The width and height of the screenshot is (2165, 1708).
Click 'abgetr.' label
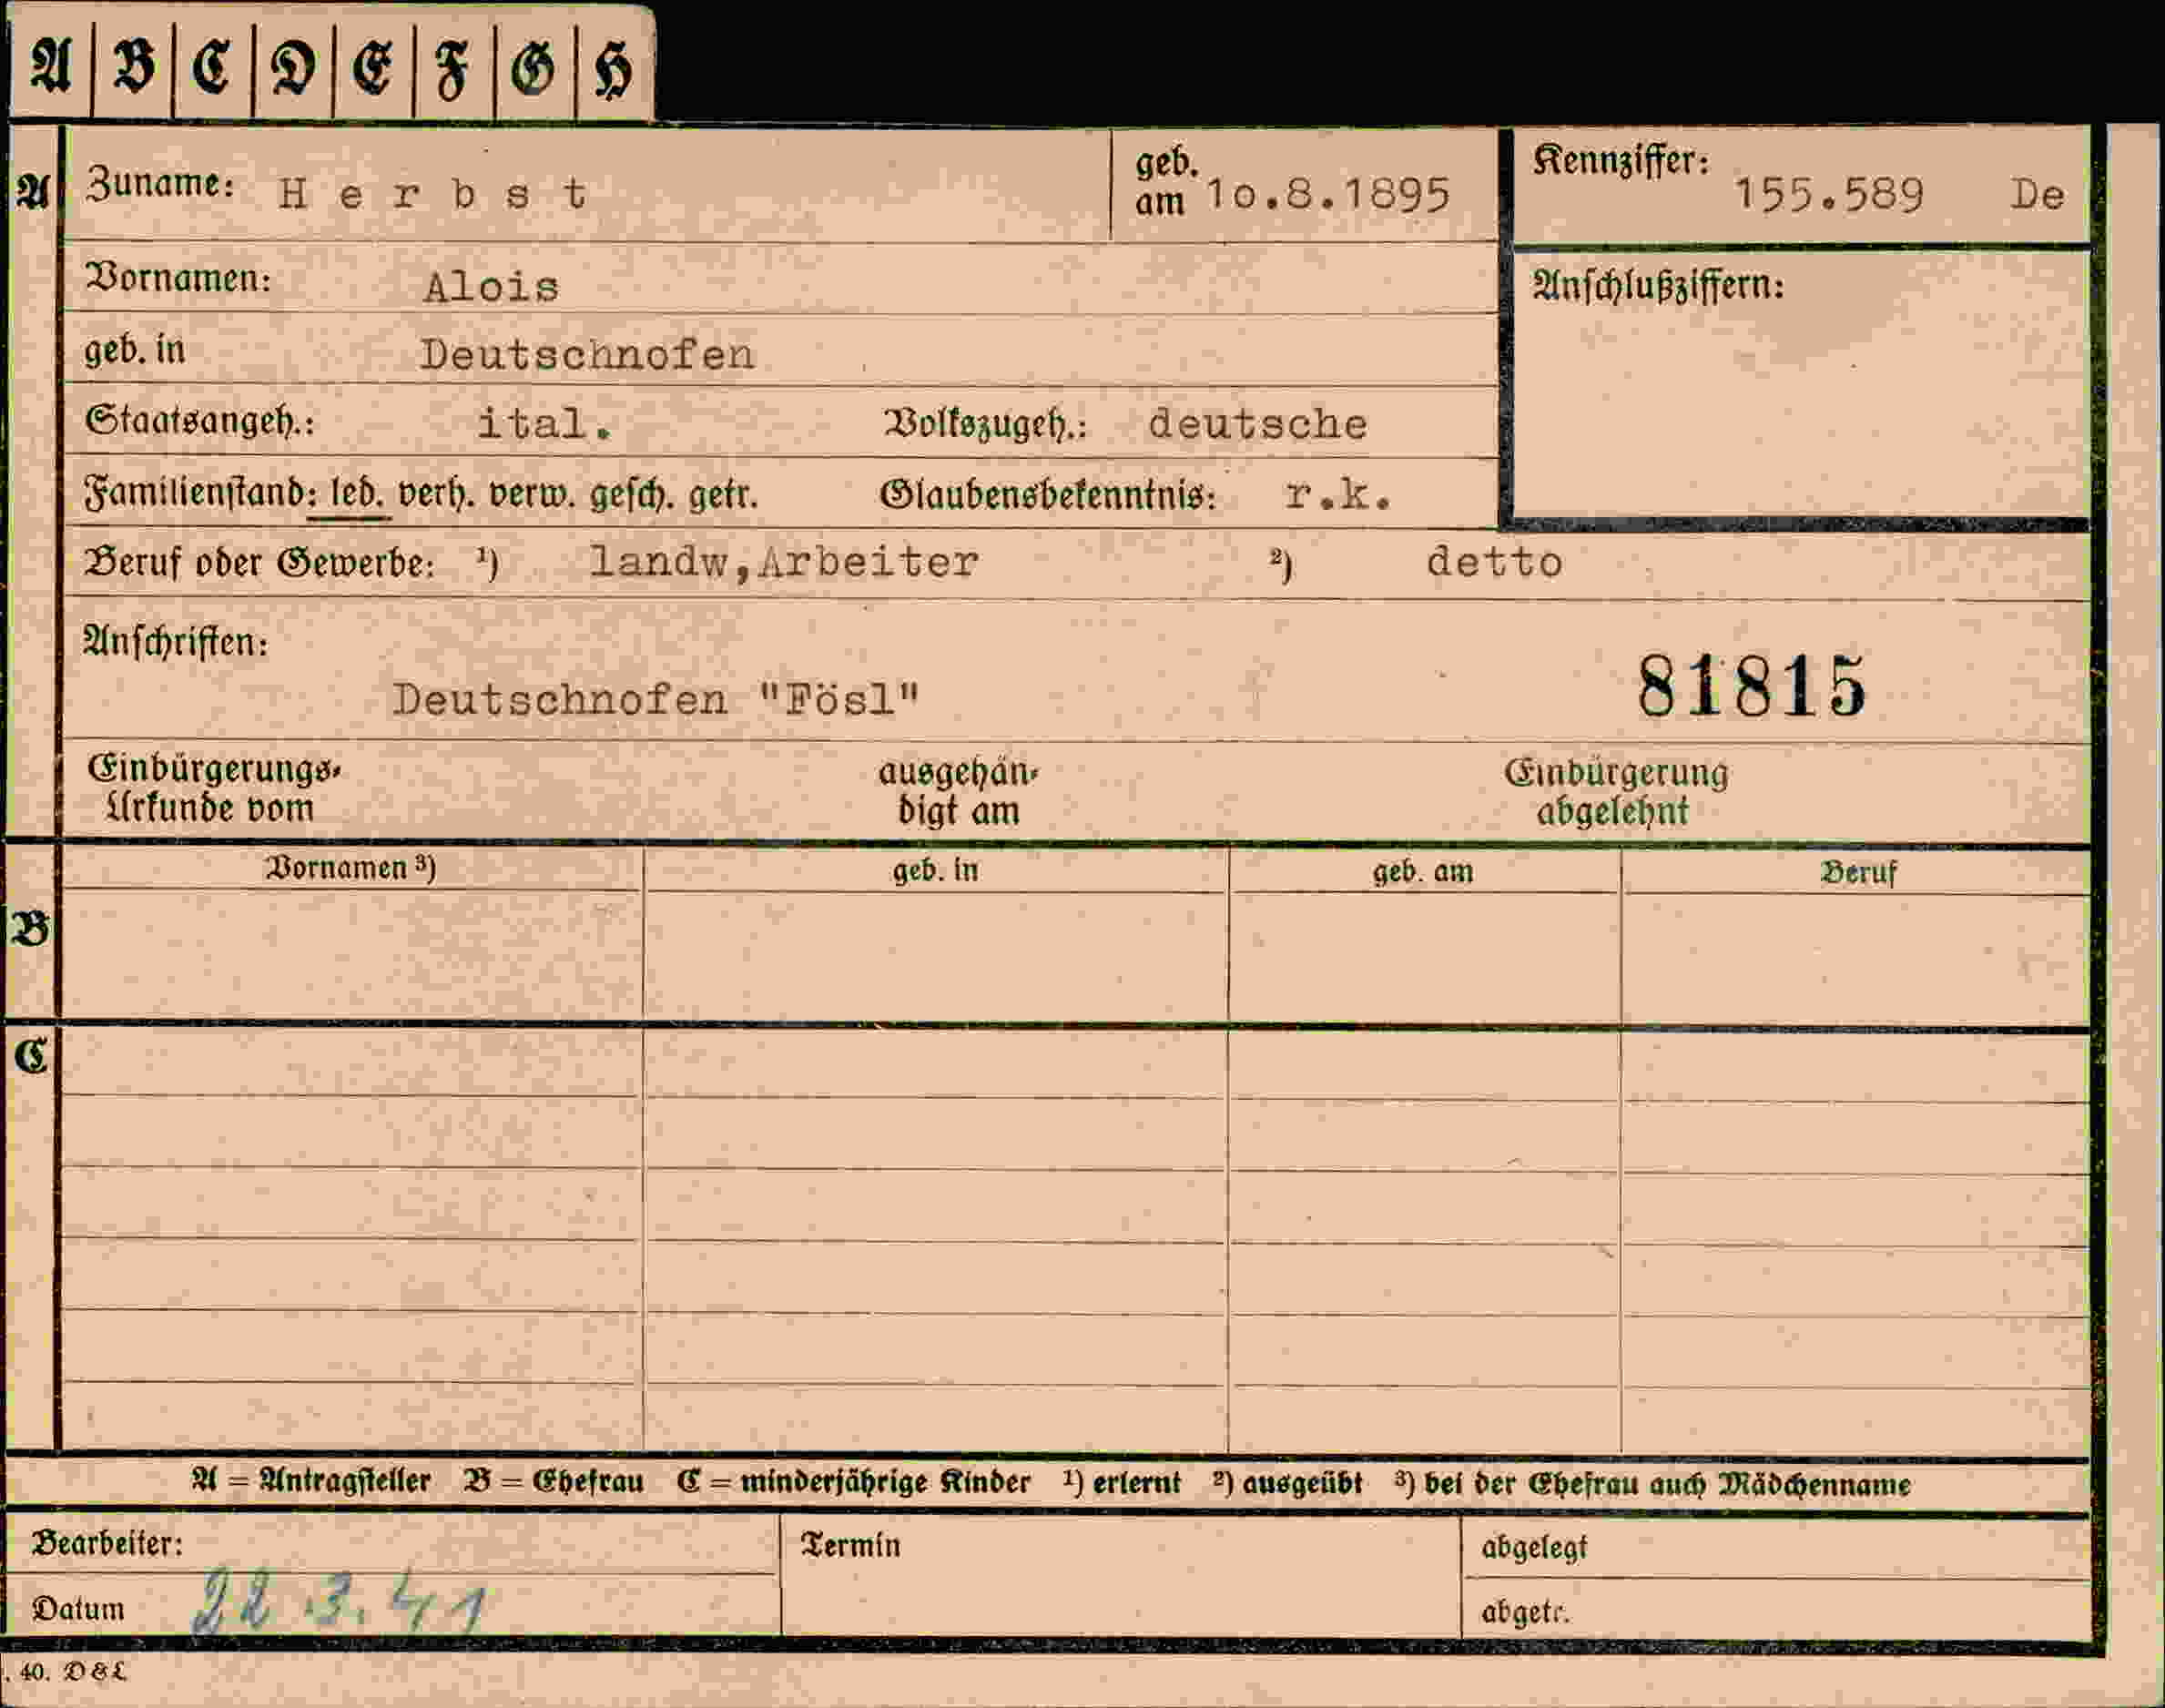pyautogui.click(x=1526, y=1612)
